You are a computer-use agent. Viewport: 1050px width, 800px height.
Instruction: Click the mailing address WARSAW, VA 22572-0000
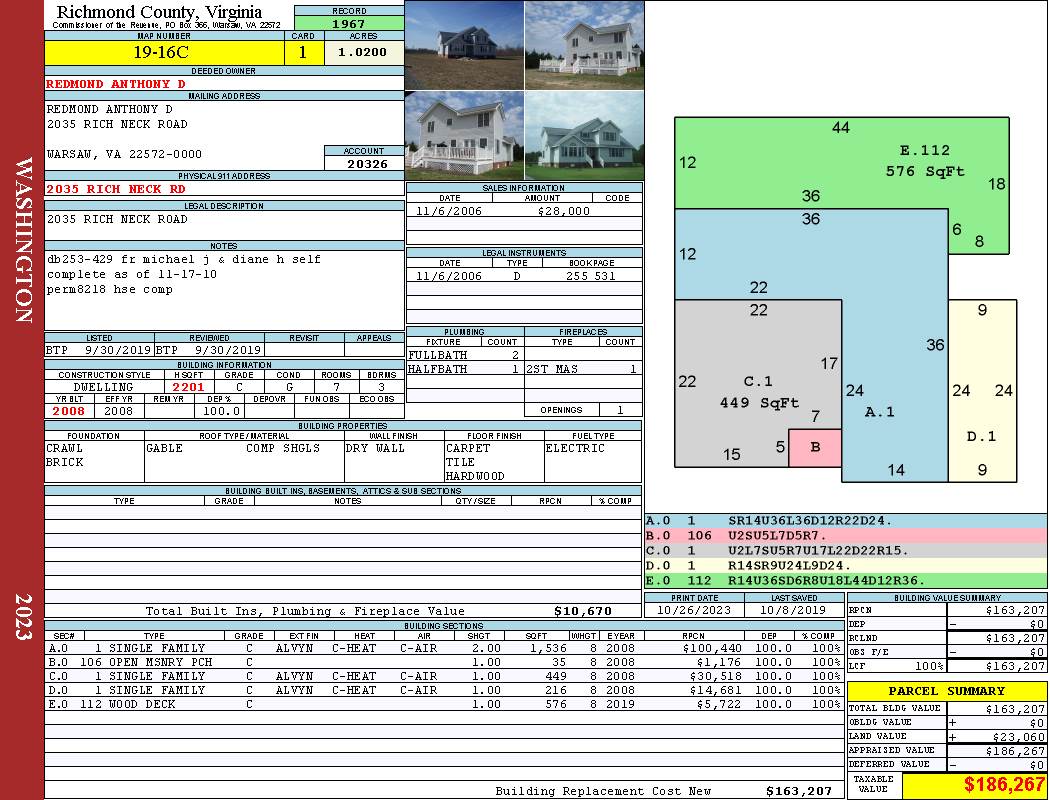[124, 154]
